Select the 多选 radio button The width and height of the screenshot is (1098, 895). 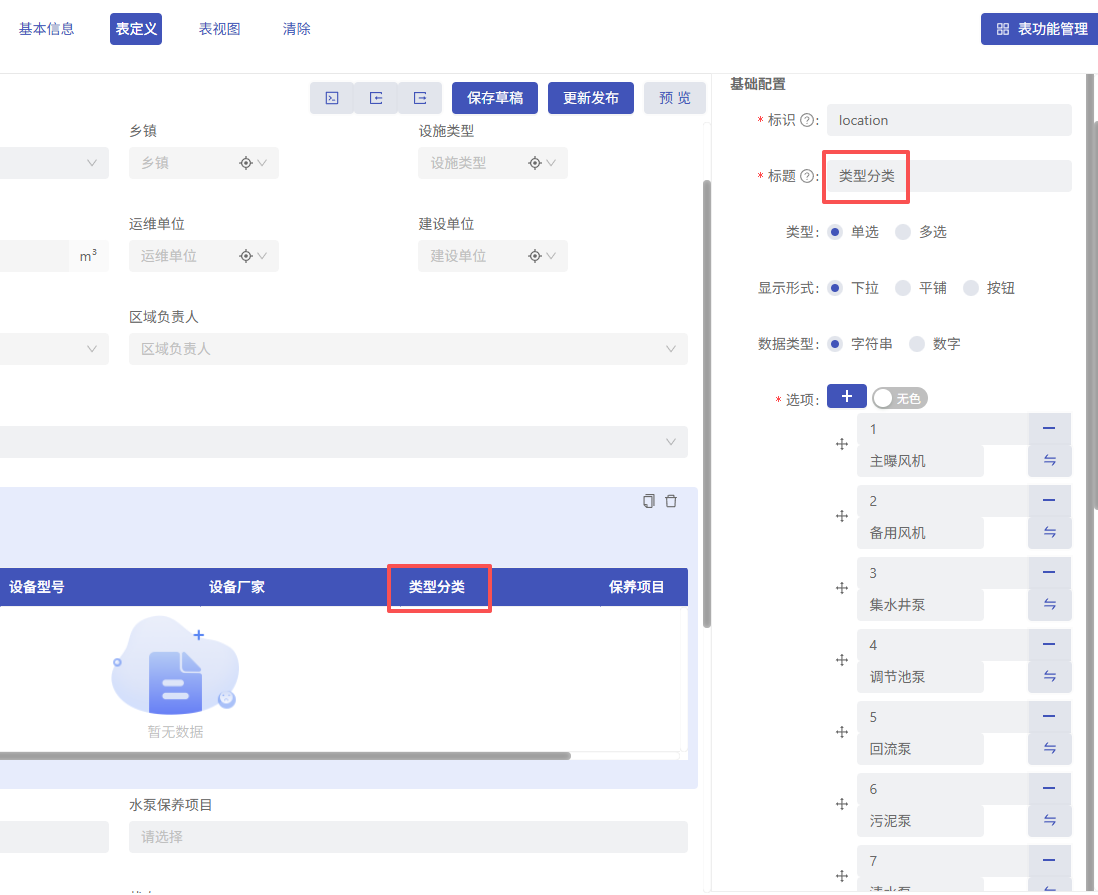[x=905, y=231]
